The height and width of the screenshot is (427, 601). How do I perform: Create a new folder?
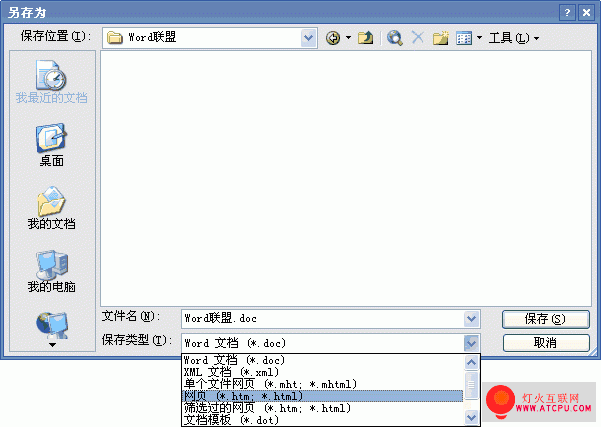pos(441,38)
